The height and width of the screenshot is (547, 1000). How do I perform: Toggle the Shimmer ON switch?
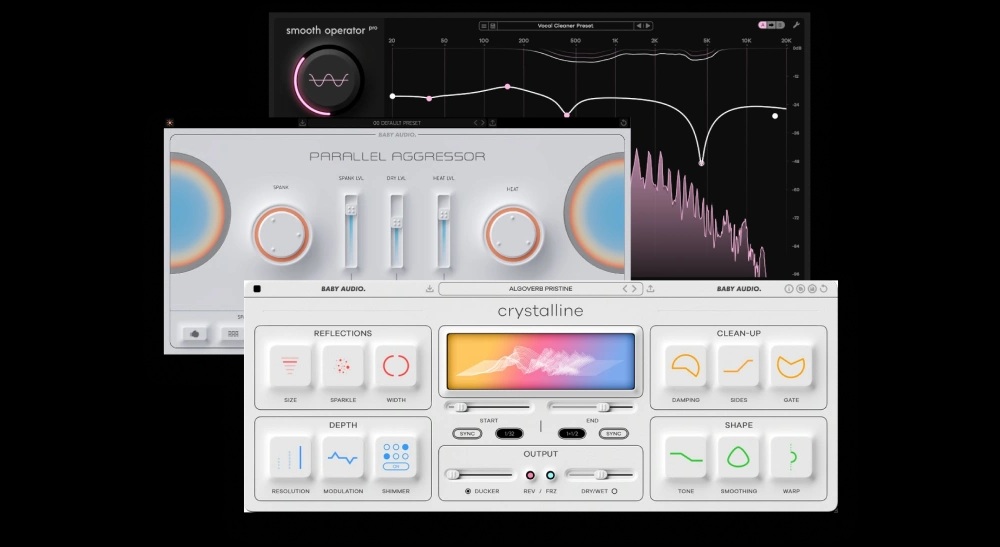(395, 467)
